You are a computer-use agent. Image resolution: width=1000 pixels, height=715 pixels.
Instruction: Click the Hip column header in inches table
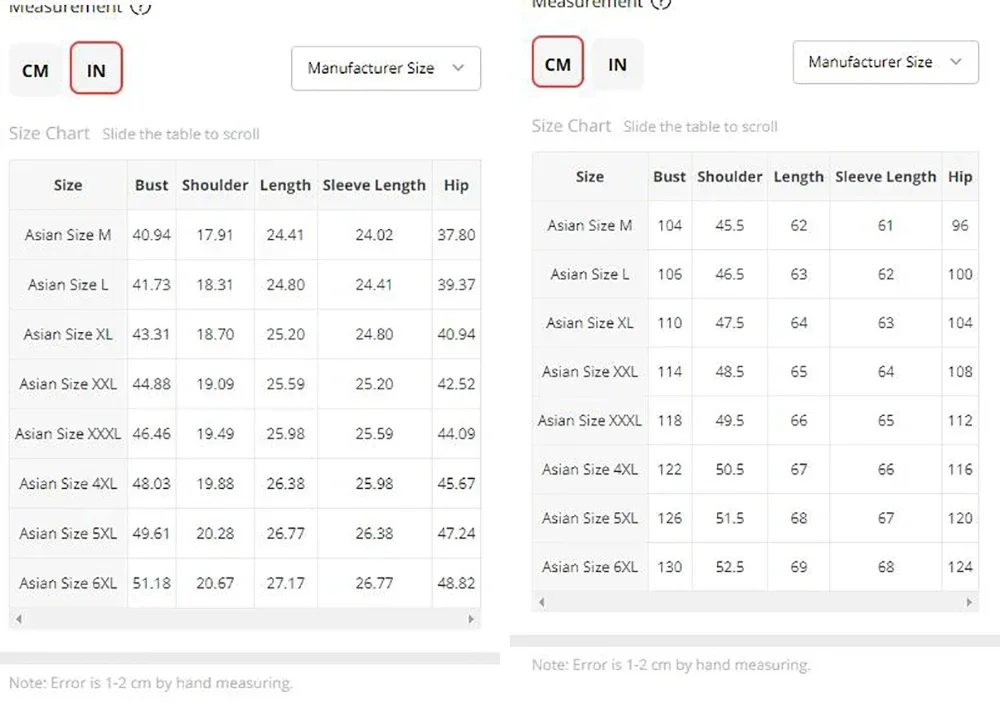tap(456, 185)
